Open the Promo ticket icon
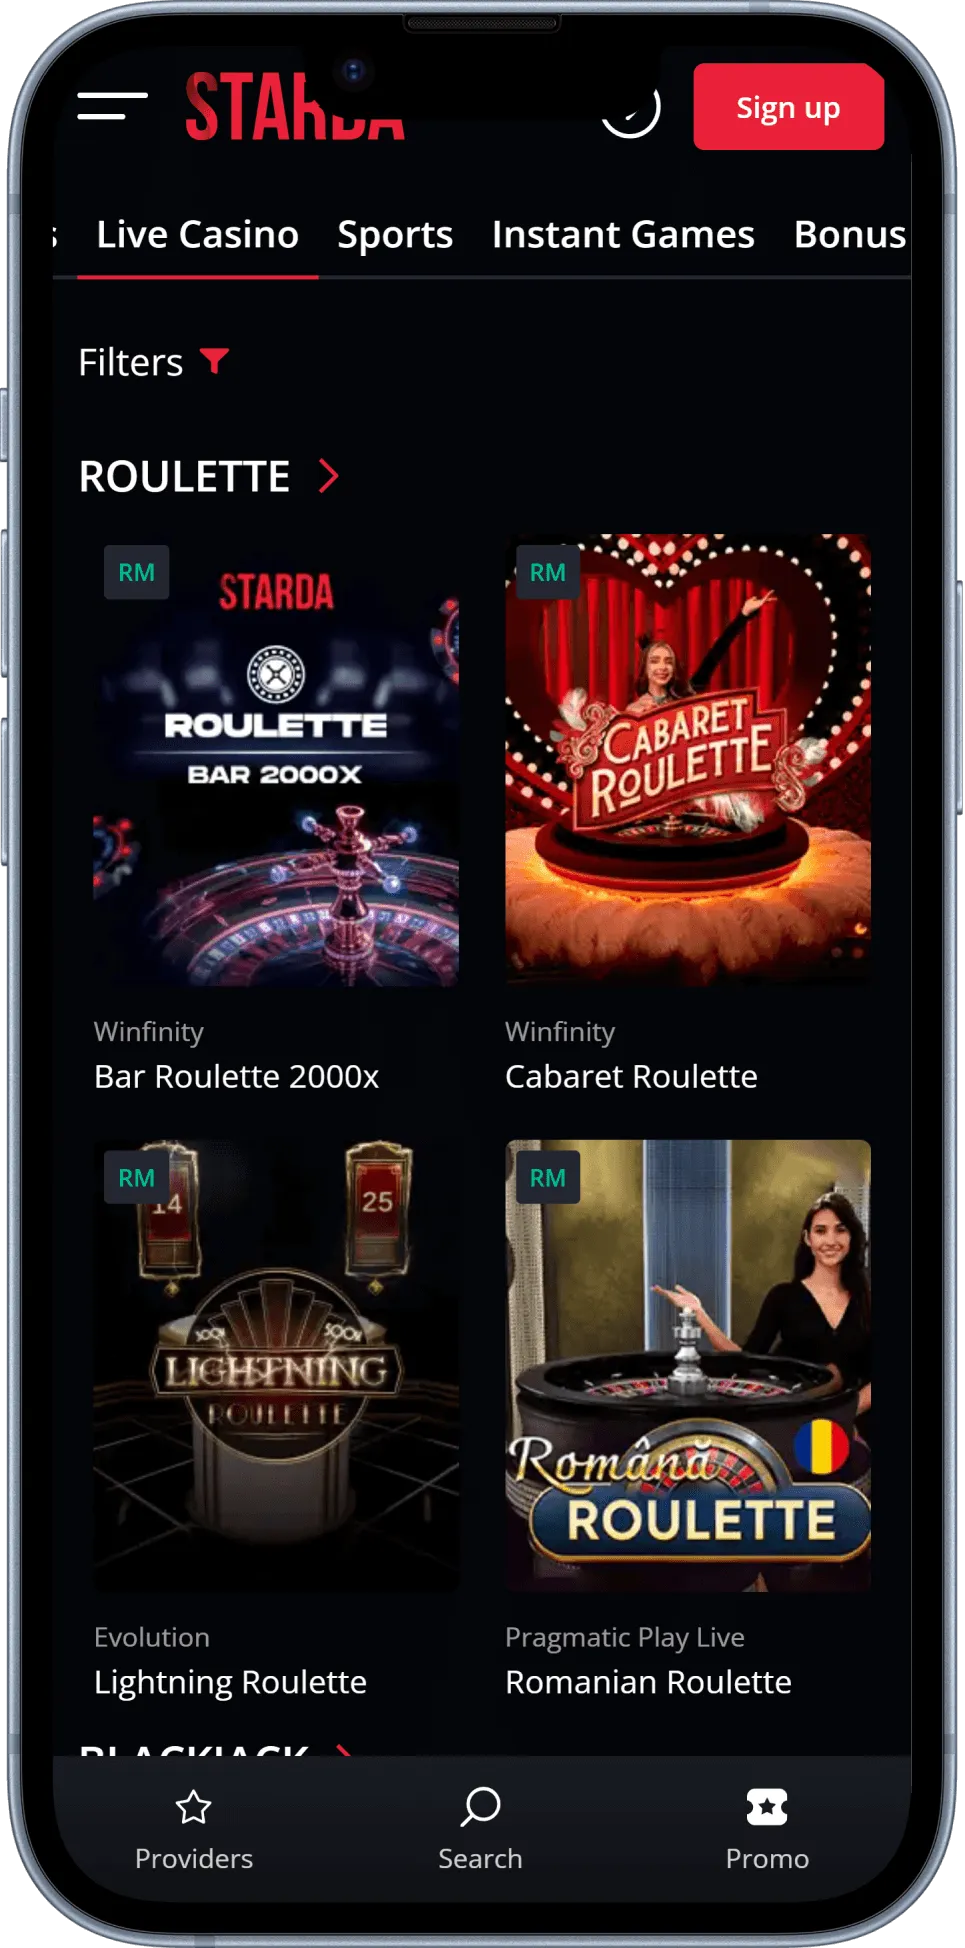The image size is (965, 1948). point(767,1807)
